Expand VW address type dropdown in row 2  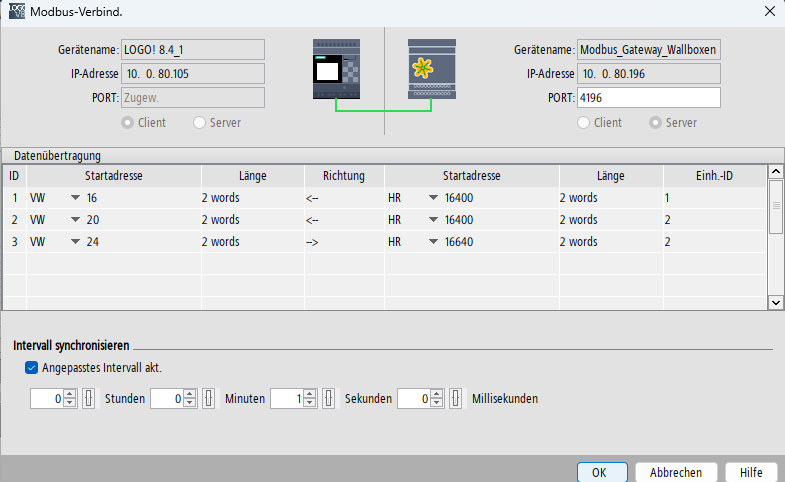click(x=75, y=220)
